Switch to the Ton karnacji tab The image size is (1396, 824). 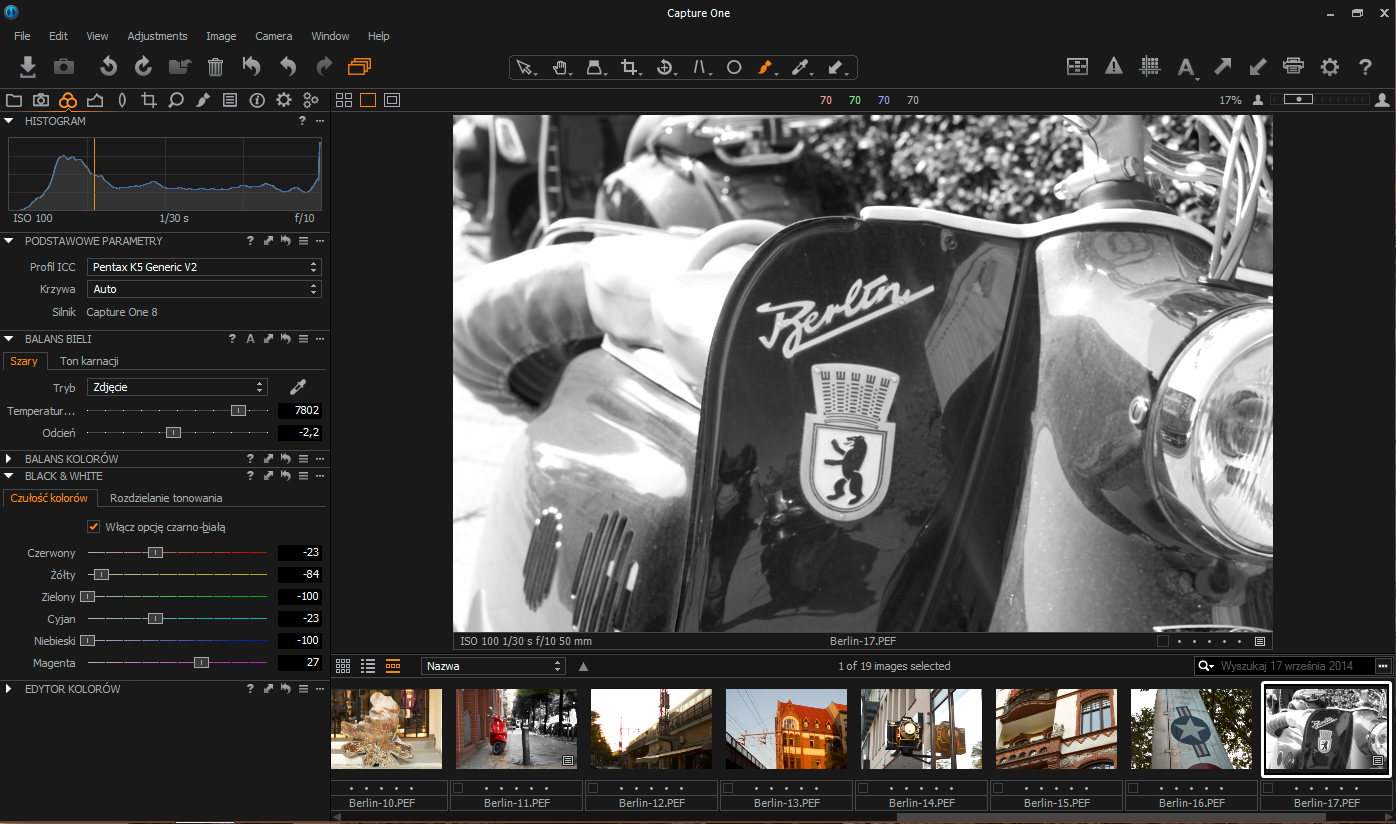(x=89, y=361)
